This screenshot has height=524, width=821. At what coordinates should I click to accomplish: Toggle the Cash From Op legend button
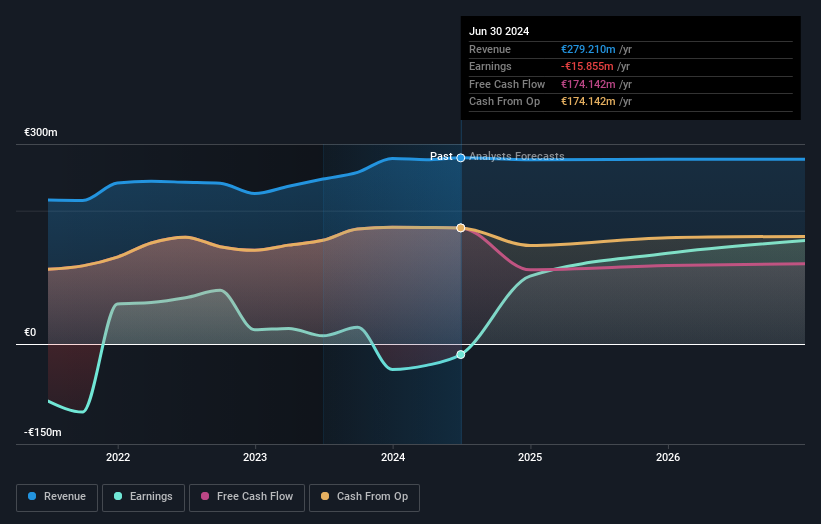coord(364,497)
